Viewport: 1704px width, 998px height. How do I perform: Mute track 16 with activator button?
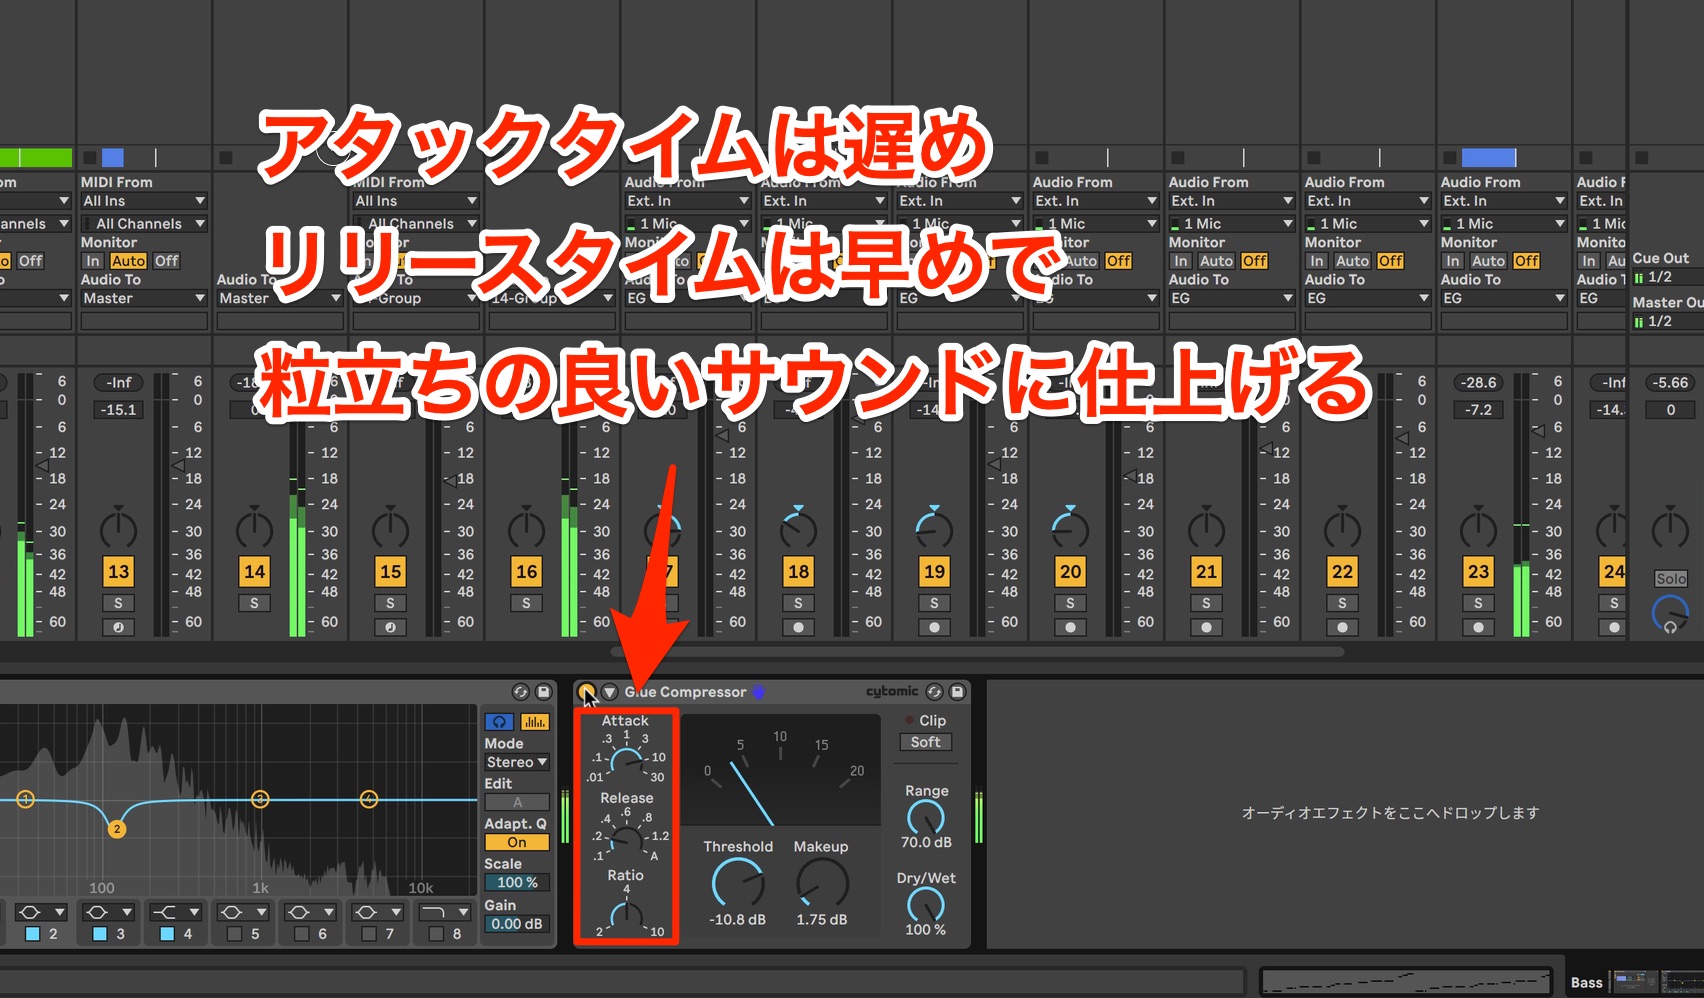527,572
